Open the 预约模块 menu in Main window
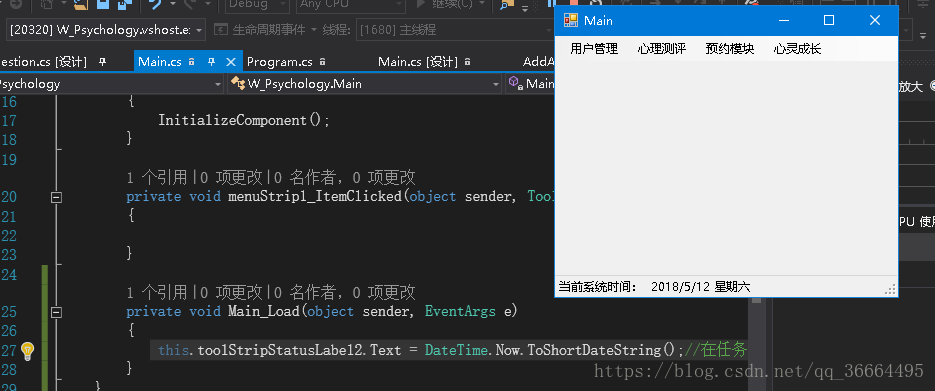The height and width of the screenshot is (391, 935). click(x=729, y=49)
